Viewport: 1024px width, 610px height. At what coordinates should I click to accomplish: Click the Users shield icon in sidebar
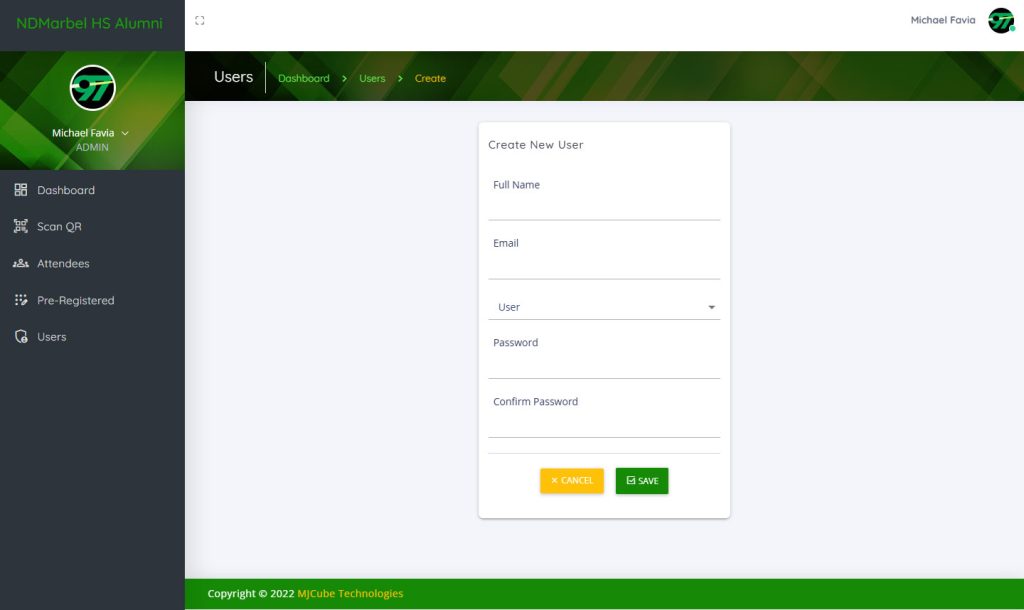(x=20, y=337)
